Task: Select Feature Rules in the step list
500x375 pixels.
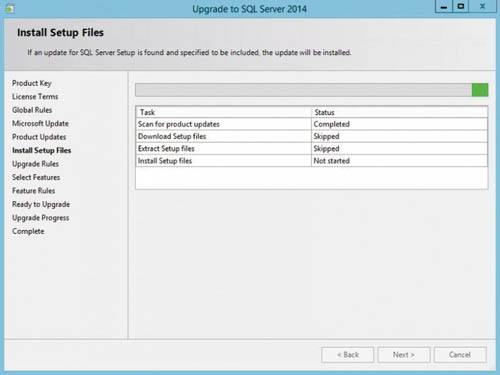Action: tap(34, 191)
